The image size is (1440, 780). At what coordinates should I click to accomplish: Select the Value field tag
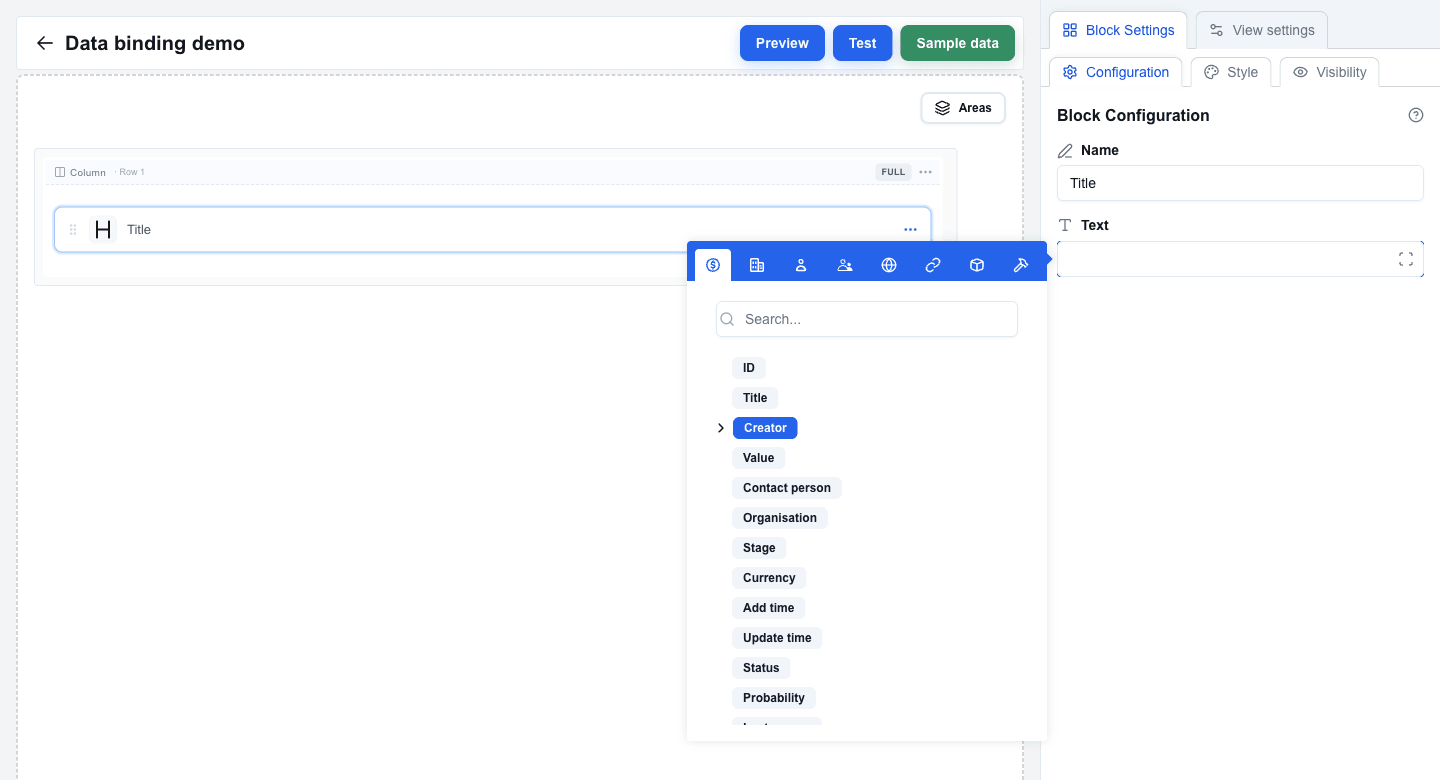point(759,458)
